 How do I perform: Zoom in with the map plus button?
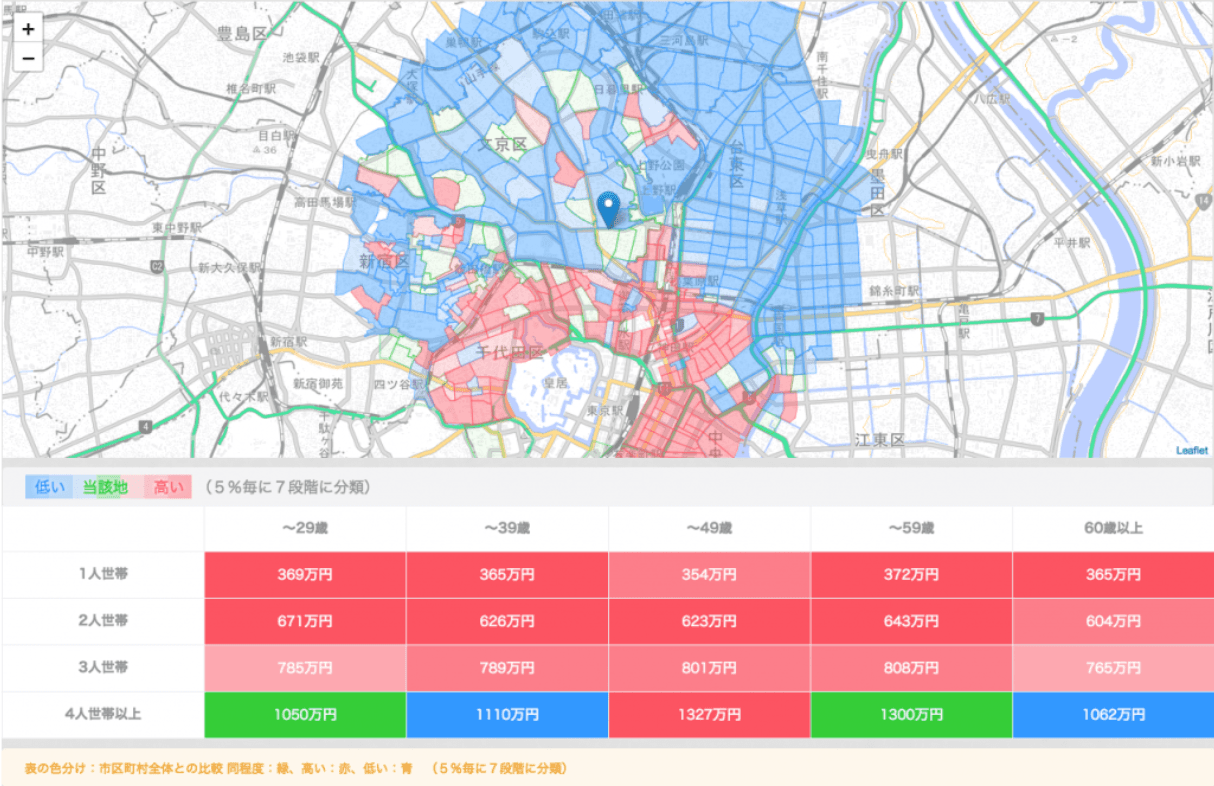pyautogui.click(x=28, y=29)
